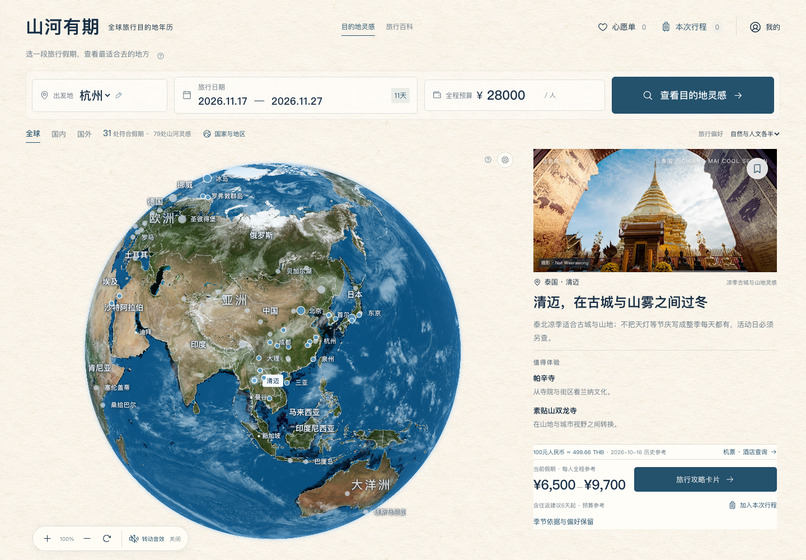Click the 清迈，在古城与山雾之间过冬 headline
The width and height of the screenshot is (806, 560).
point(620,302)
